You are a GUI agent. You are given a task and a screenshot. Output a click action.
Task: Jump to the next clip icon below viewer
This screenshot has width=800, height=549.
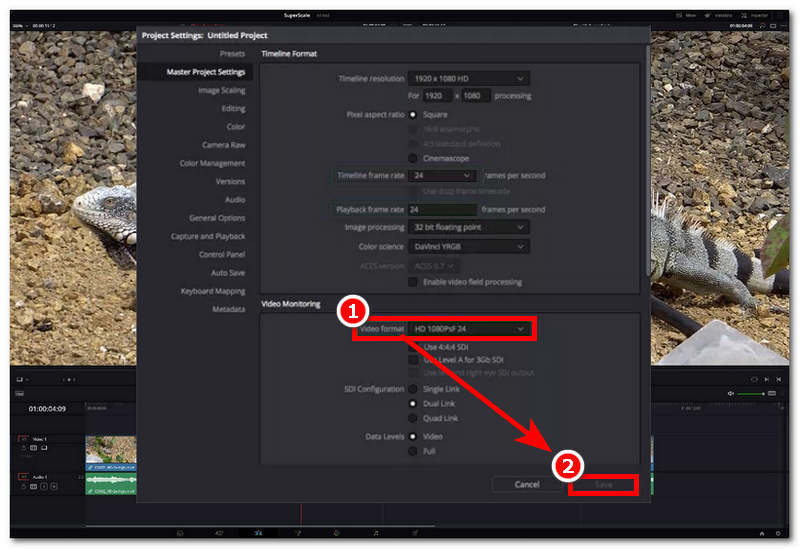click(x=766, y=379)
